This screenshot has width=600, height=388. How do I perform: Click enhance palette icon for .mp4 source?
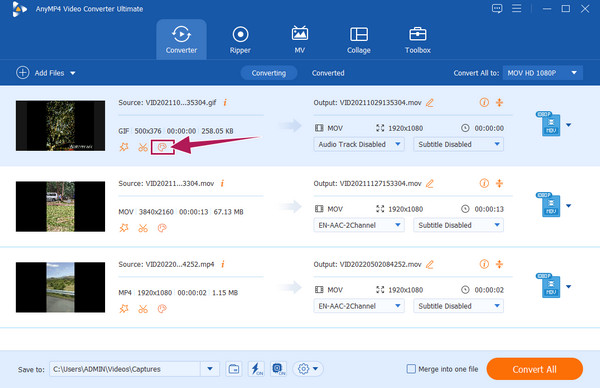tap(162, 309)
